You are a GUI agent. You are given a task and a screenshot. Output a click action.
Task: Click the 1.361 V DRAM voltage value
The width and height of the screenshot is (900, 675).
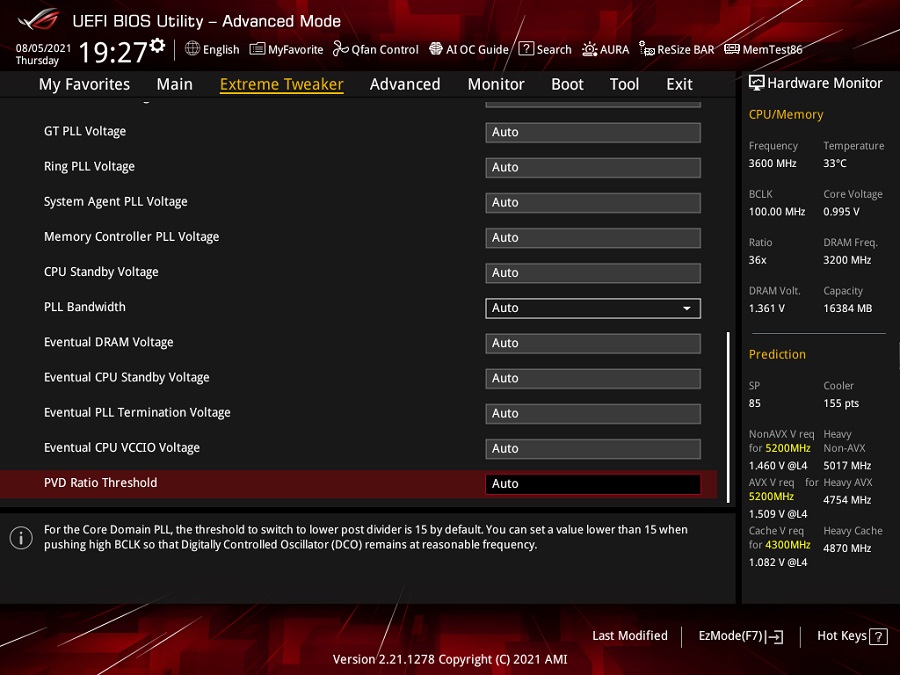[x=767, y=309]
